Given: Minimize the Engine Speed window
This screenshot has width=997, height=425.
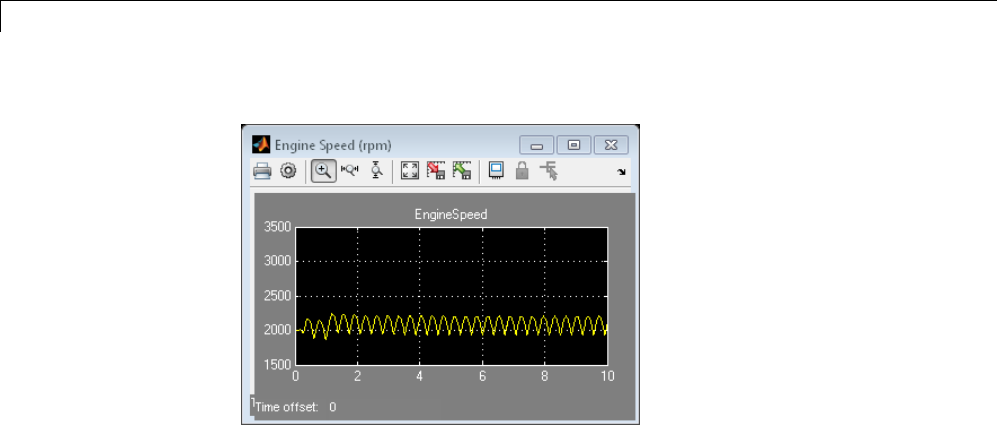Looking at the screenshot, I should (537, 145).
